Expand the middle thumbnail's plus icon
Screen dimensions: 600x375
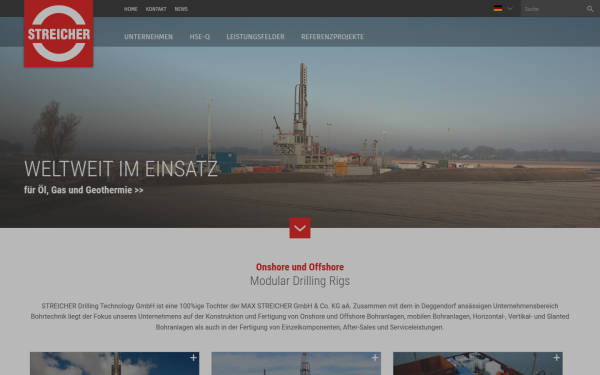(x=375, y=357)
